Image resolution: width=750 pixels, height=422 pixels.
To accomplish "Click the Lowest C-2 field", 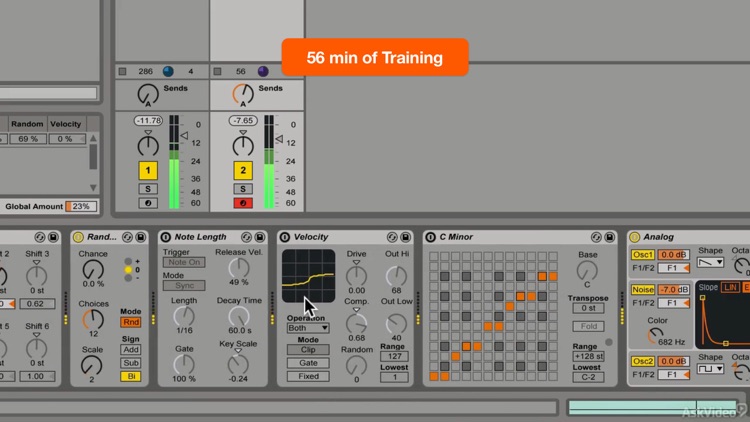I will click(588, 377).
